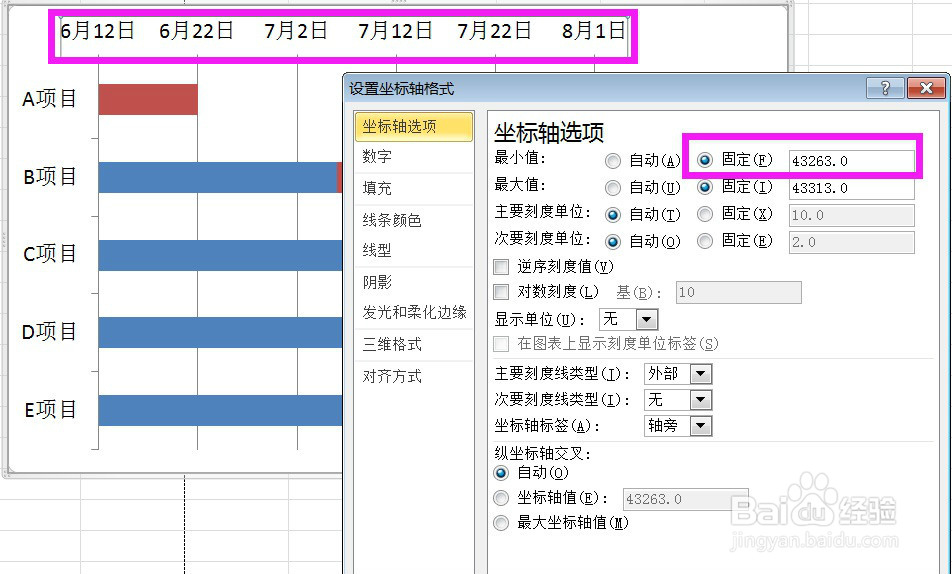Open the 三维格式 category

pyautogui.click(x=413, y=344)
